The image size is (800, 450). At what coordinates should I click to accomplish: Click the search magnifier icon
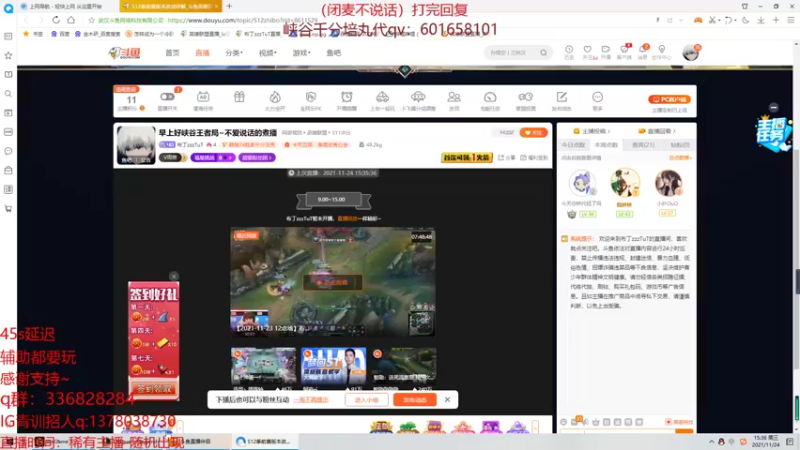(x=544, y=53)
